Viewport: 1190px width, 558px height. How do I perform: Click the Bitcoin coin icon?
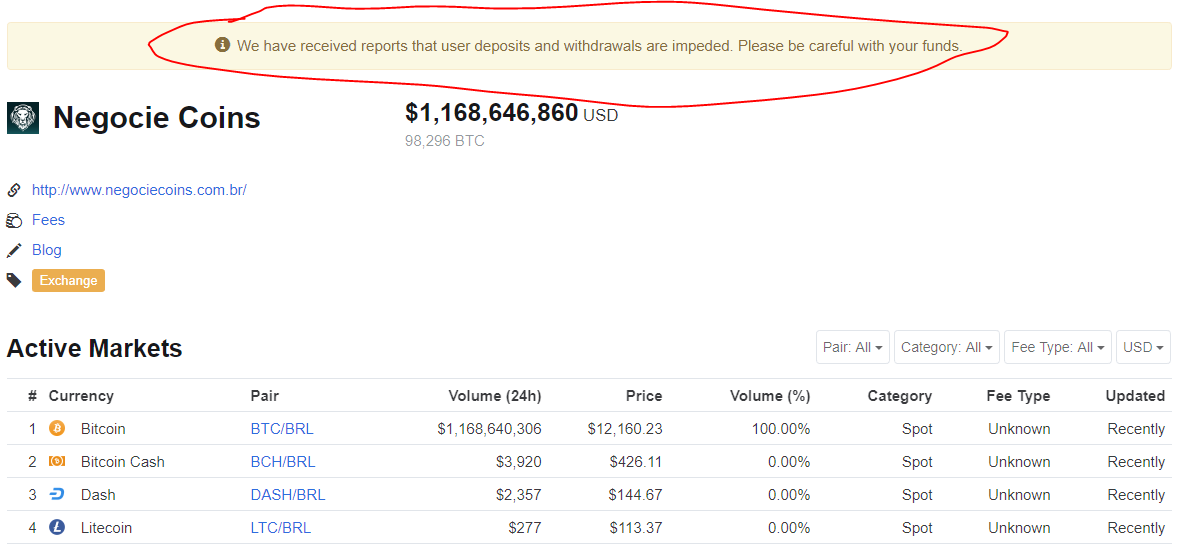[57, 429]
